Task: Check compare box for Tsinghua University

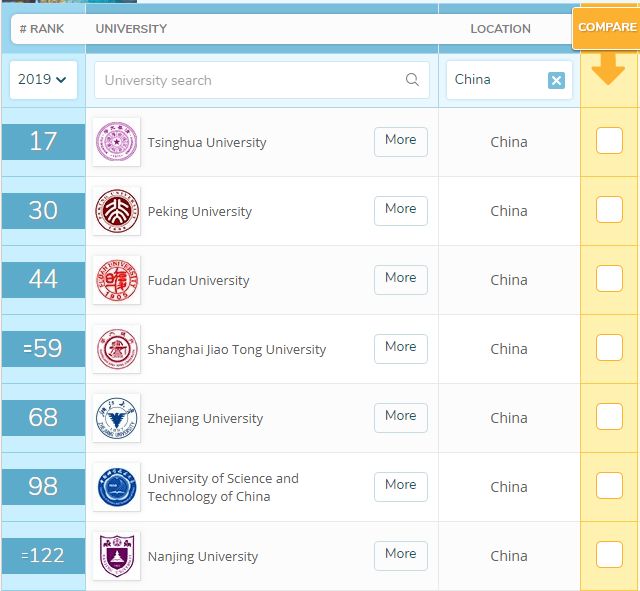Action: coord(609,142)
